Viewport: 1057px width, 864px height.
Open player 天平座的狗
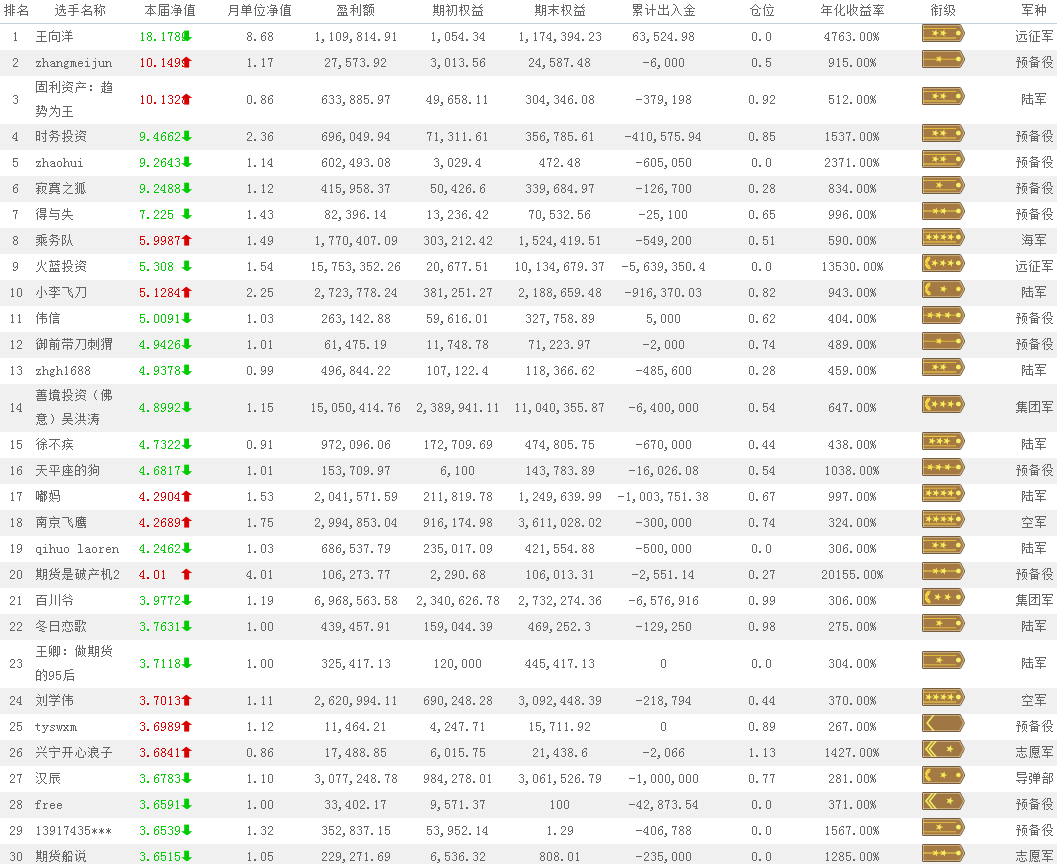coord(67,470)
